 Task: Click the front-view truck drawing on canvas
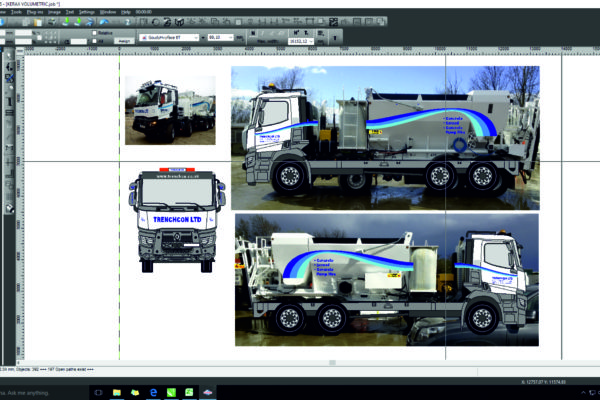pyautogui.click(x=177, y=220)
